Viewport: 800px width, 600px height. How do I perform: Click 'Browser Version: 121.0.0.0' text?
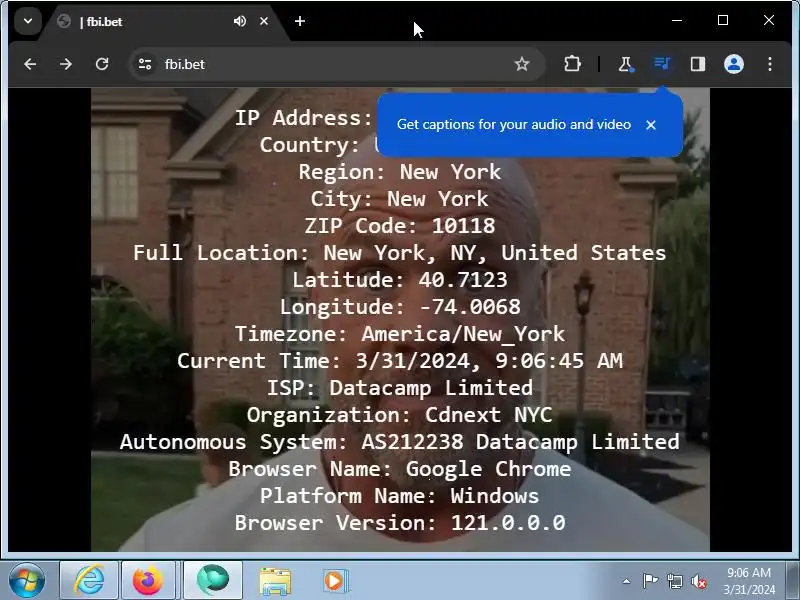400,522
